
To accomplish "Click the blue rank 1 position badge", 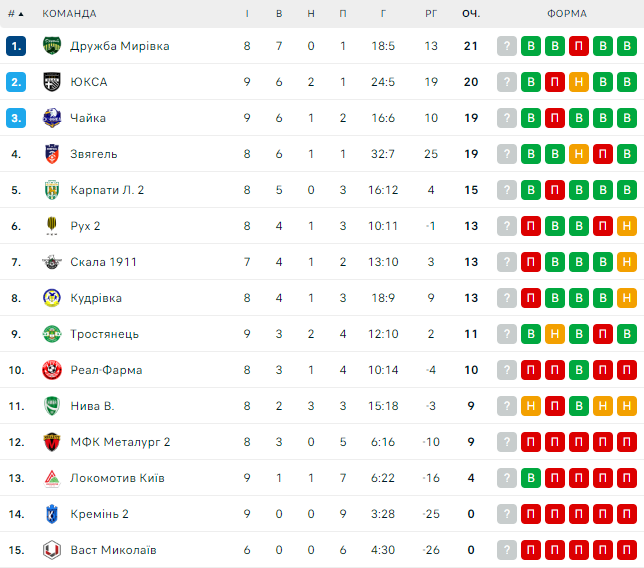I will click(15, 46).
